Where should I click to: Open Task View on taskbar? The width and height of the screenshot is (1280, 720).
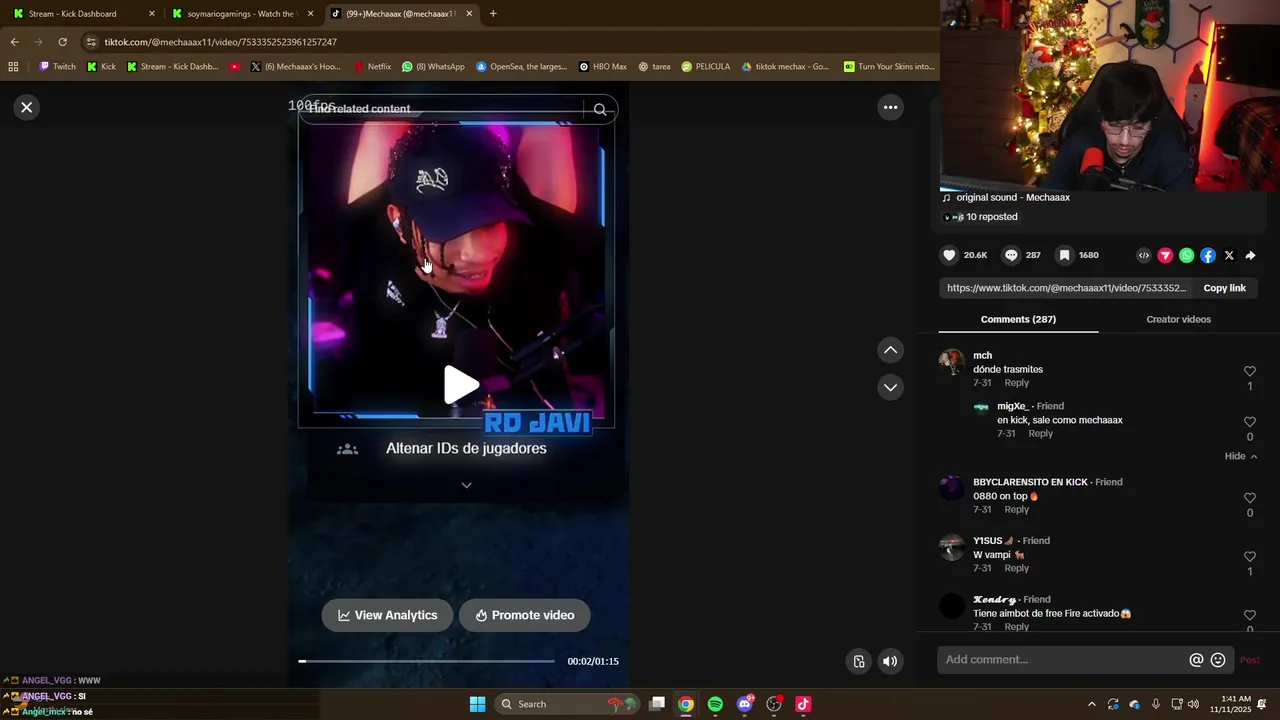[657, 704]
